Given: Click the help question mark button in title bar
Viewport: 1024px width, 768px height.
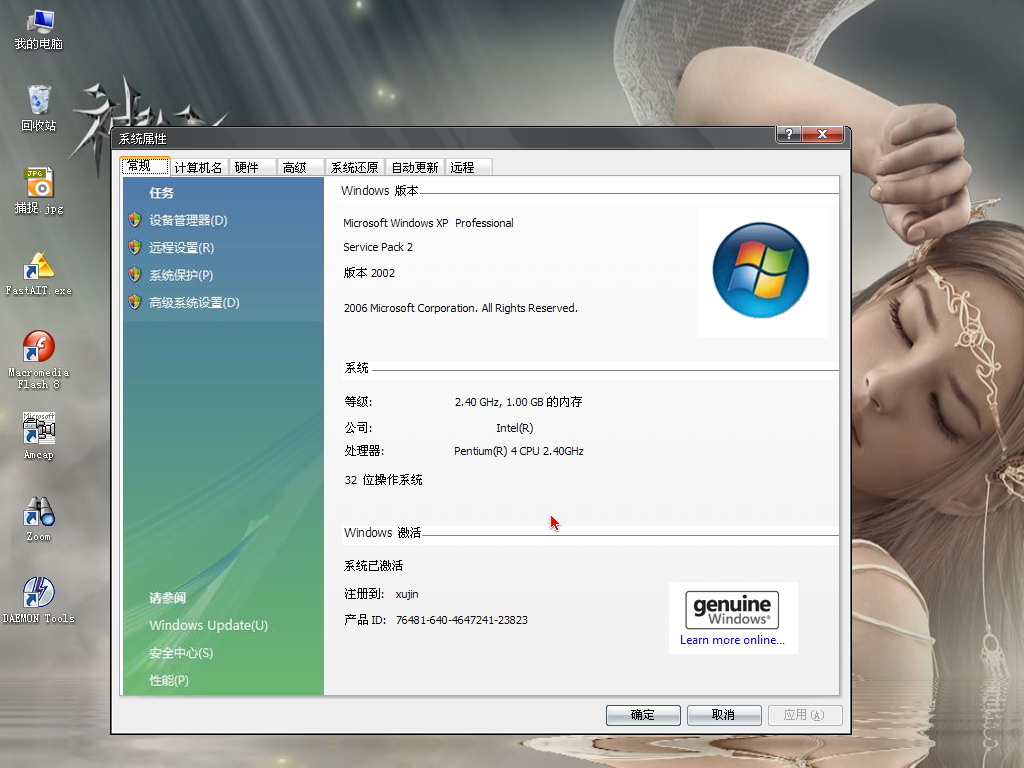Looking at the screenshot, I should (789, 134).
